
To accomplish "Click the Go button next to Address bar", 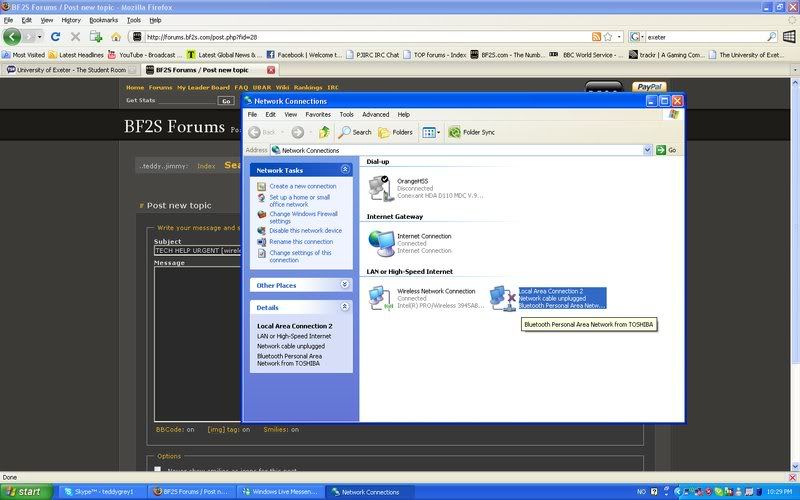I will coord(667,150).
